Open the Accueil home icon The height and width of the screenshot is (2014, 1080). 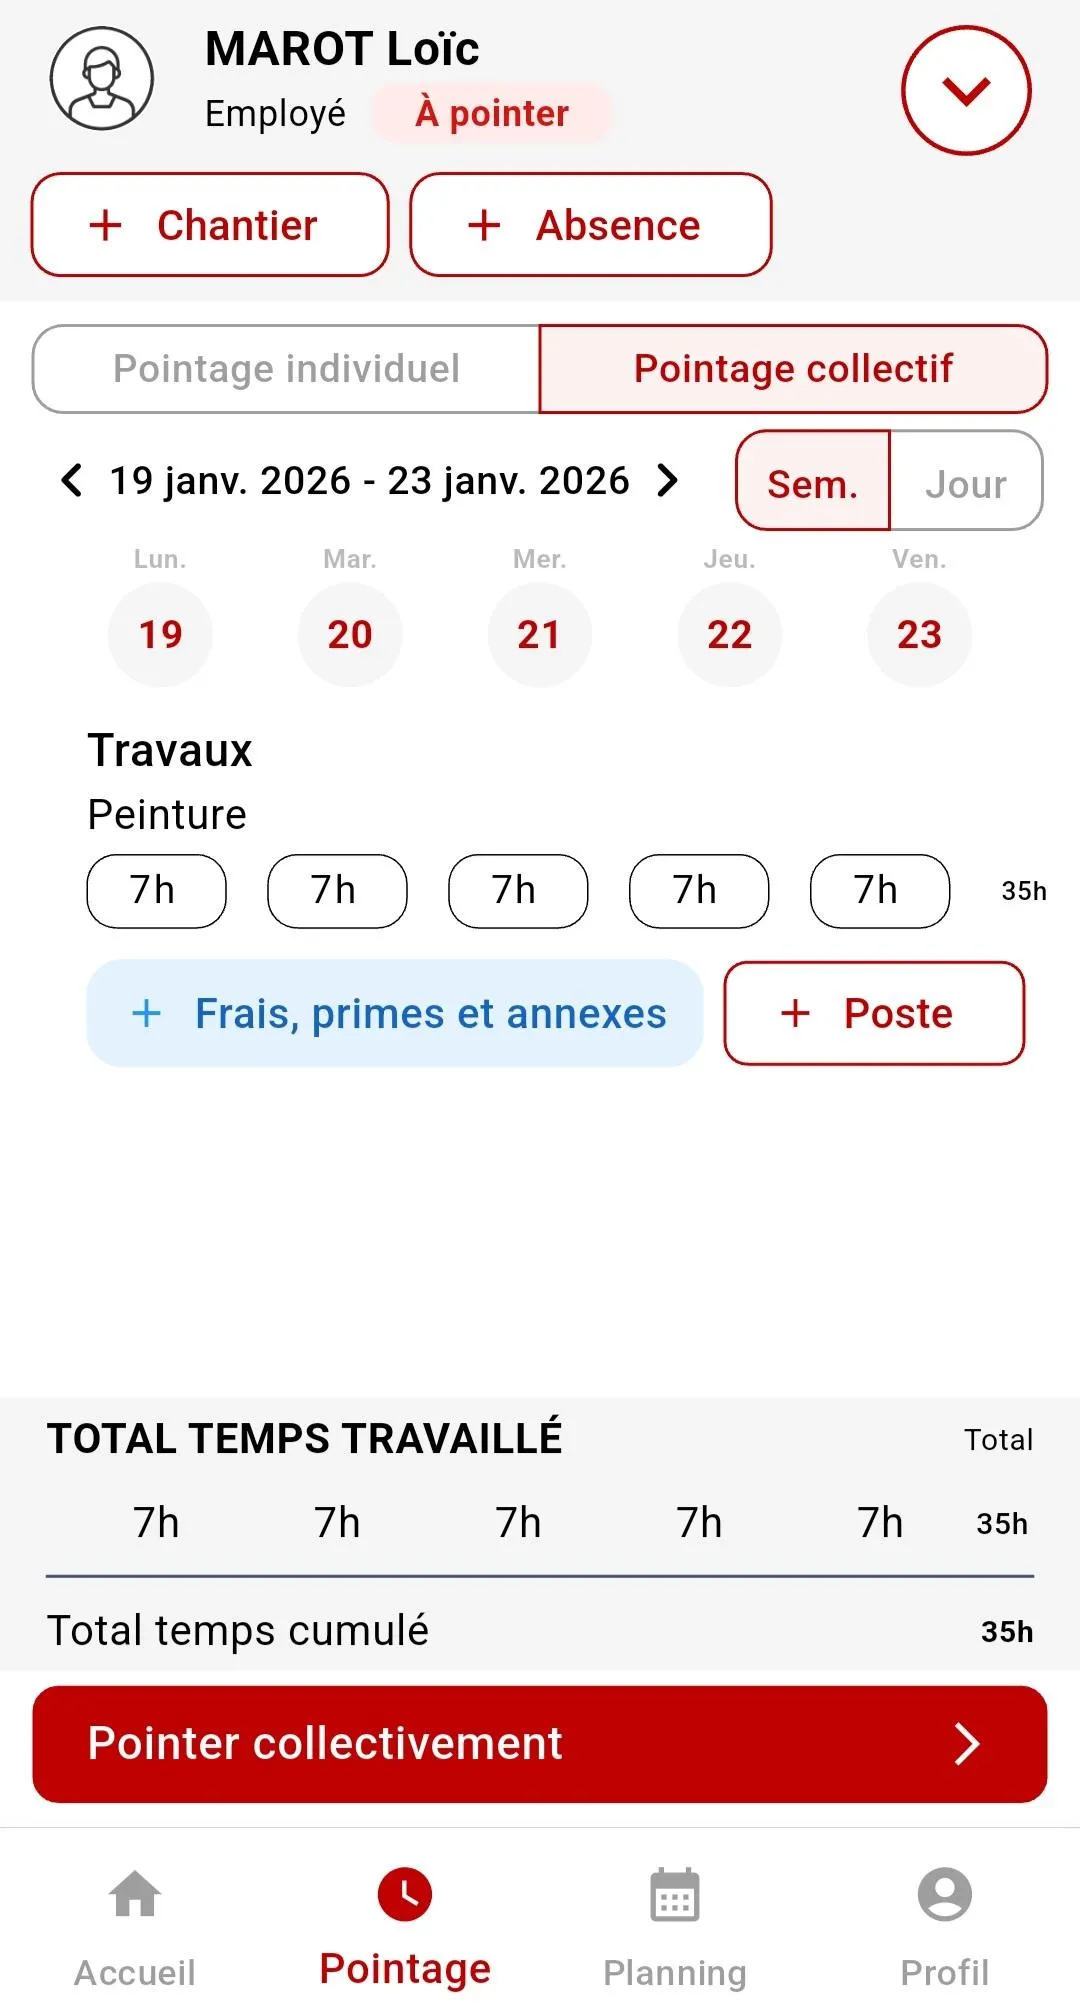point(135,1894)
